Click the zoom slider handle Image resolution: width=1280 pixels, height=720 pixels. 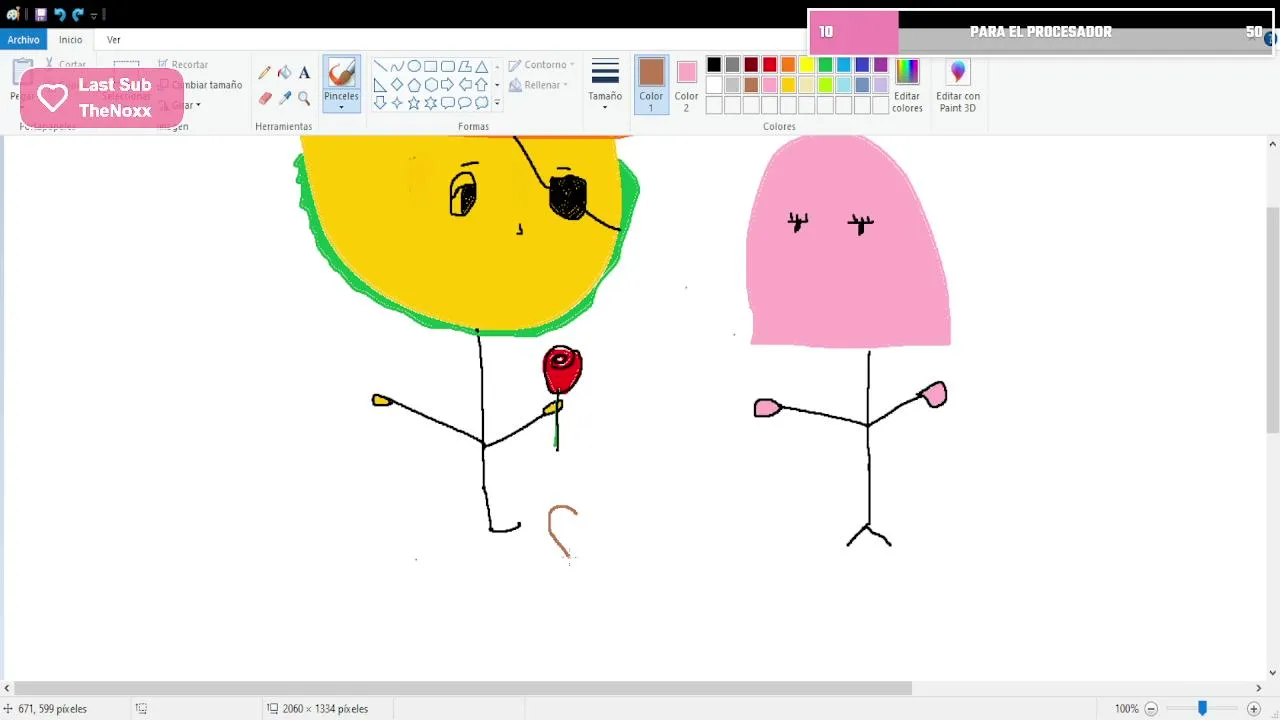pyautogui.click(x=1202, y=708)
